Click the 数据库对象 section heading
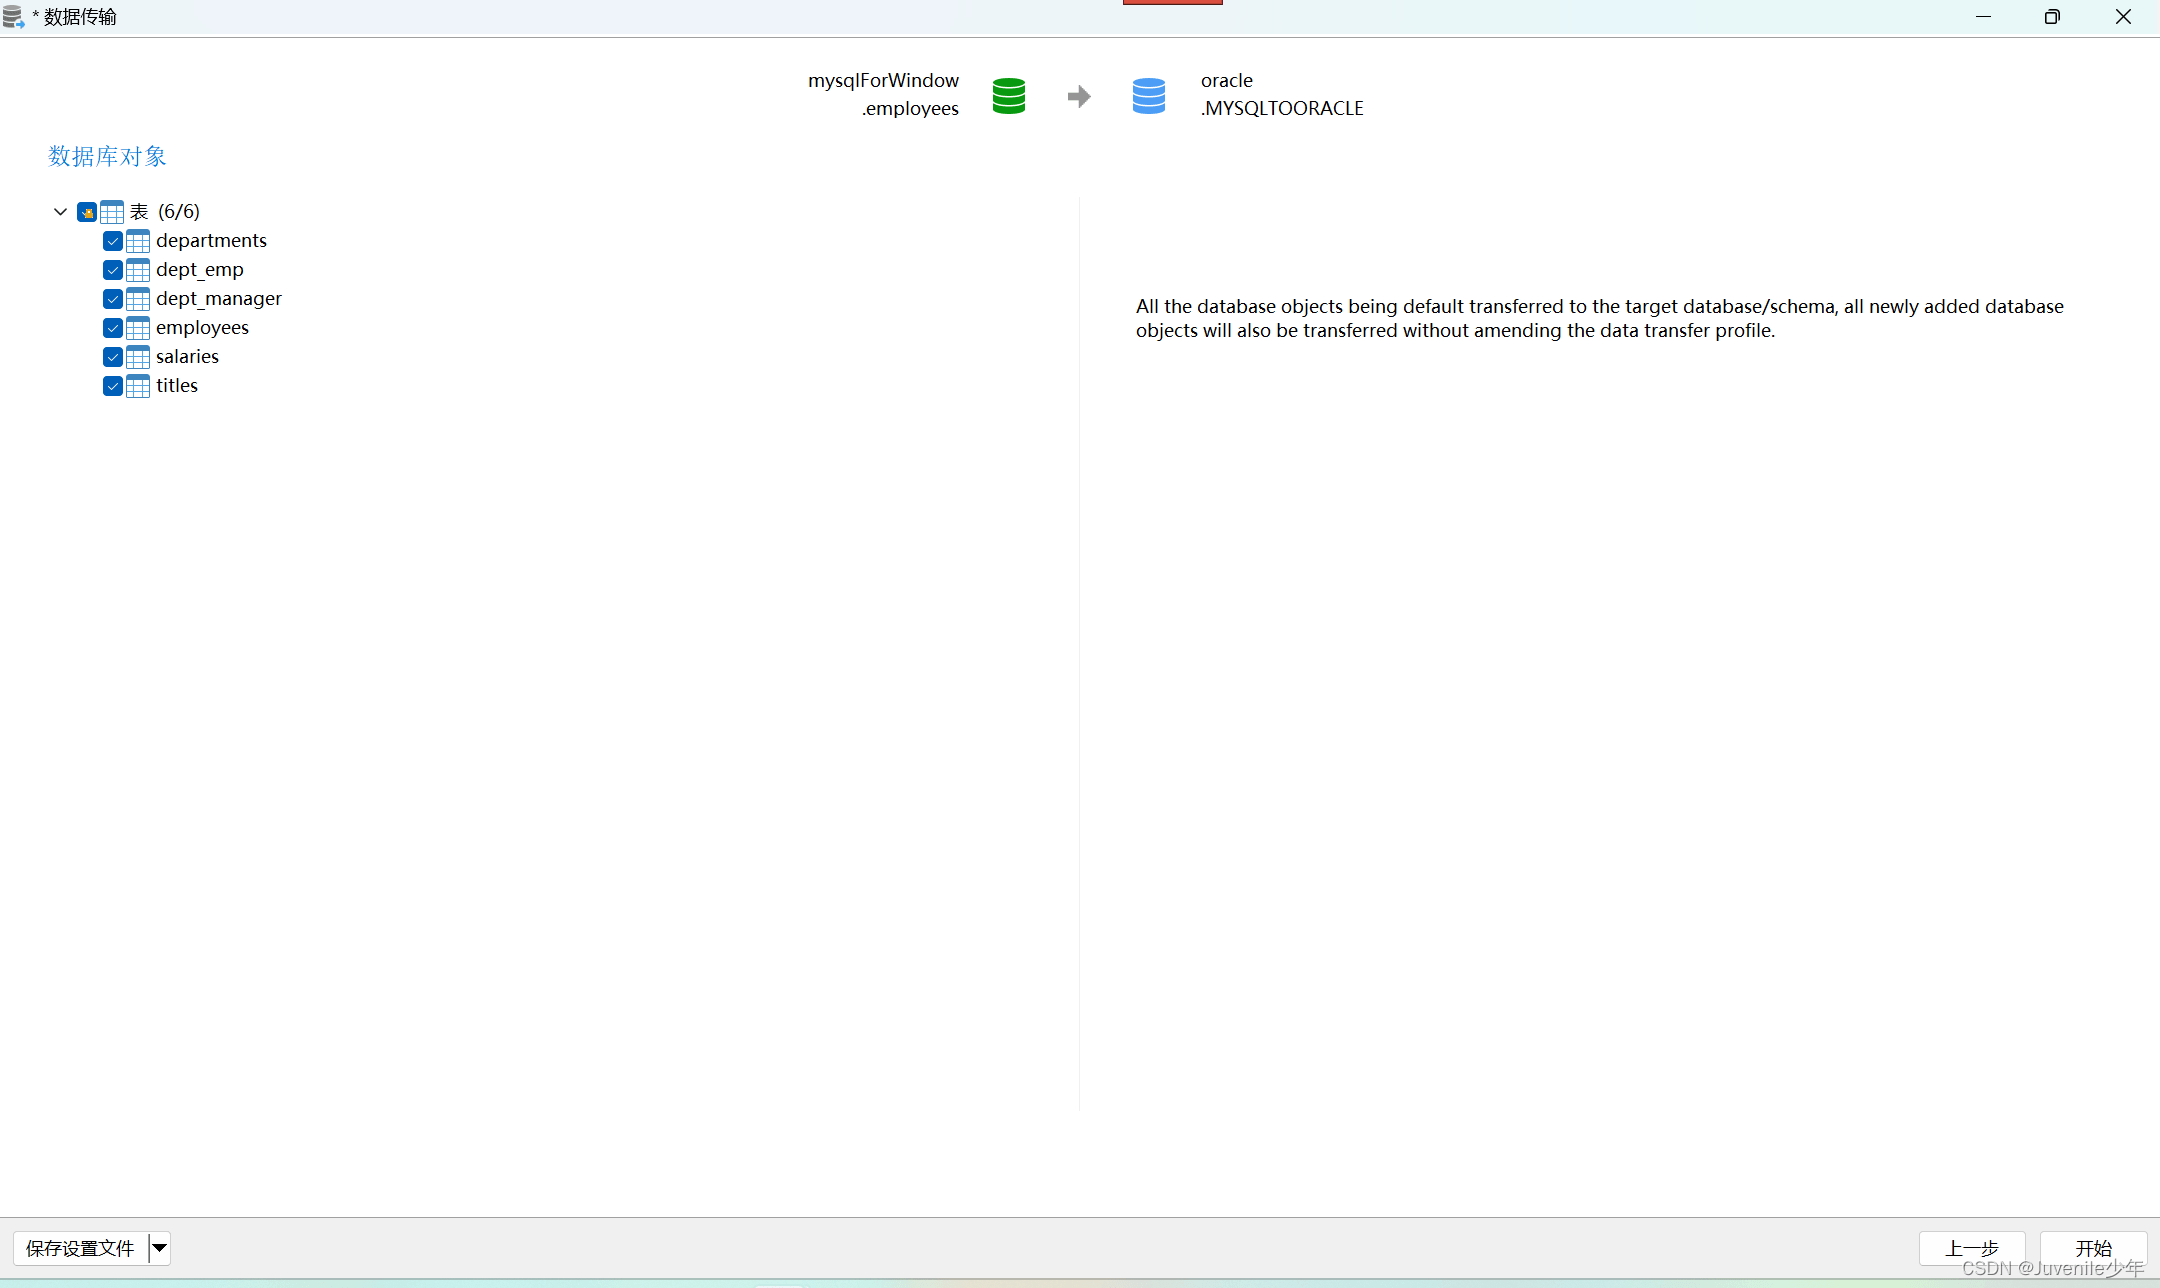Screen dimensions: 2160x1288 pos(107,156)
